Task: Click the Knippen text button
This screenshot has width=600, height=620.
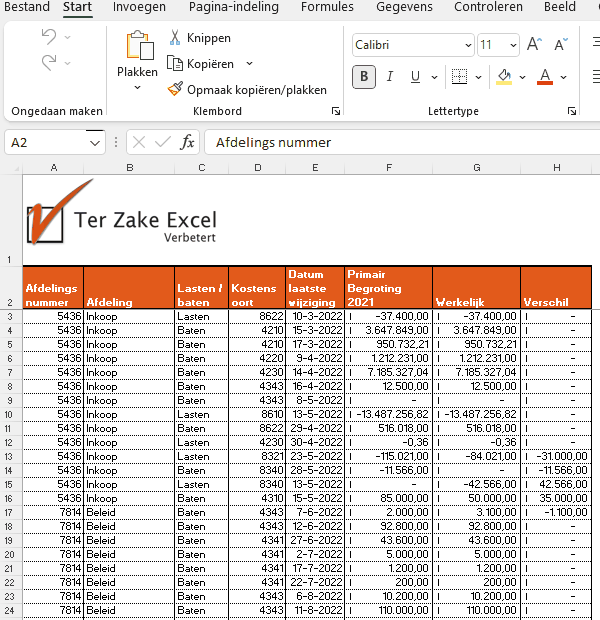Action: coord(208,38)
